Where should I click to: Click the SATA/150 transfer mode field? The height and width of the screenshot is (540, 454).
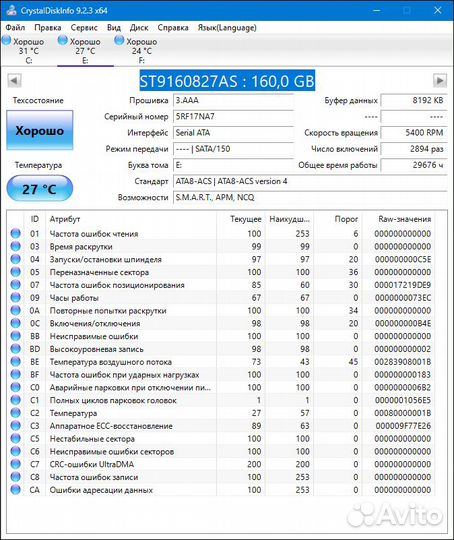pyautogui.click(x=233, y=149)
